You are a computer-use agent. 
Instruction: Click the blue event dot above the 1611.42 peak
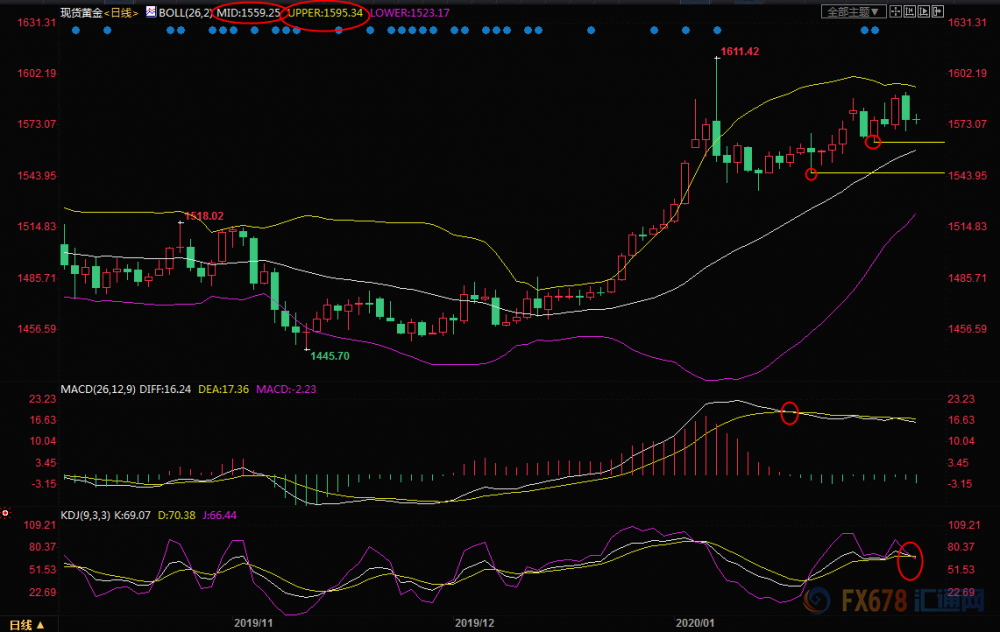[x=717, y=30]
